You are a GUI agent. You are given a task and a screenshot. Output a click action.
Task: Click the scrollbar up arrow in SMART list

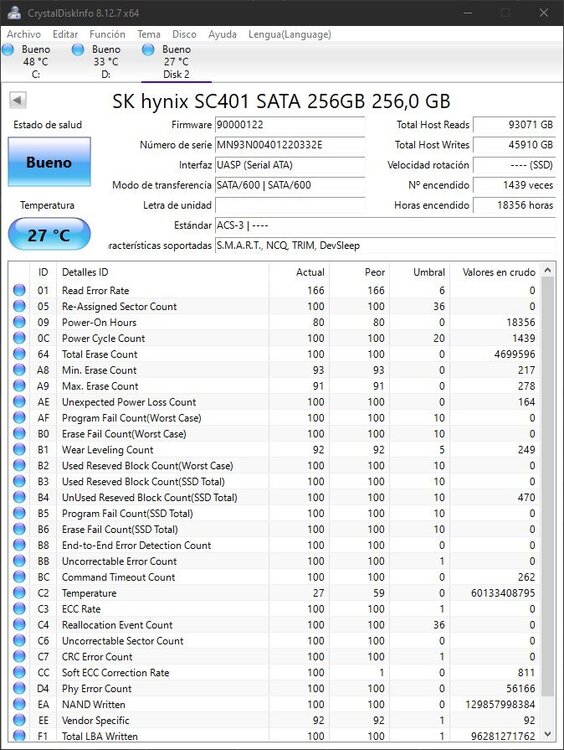548,270
